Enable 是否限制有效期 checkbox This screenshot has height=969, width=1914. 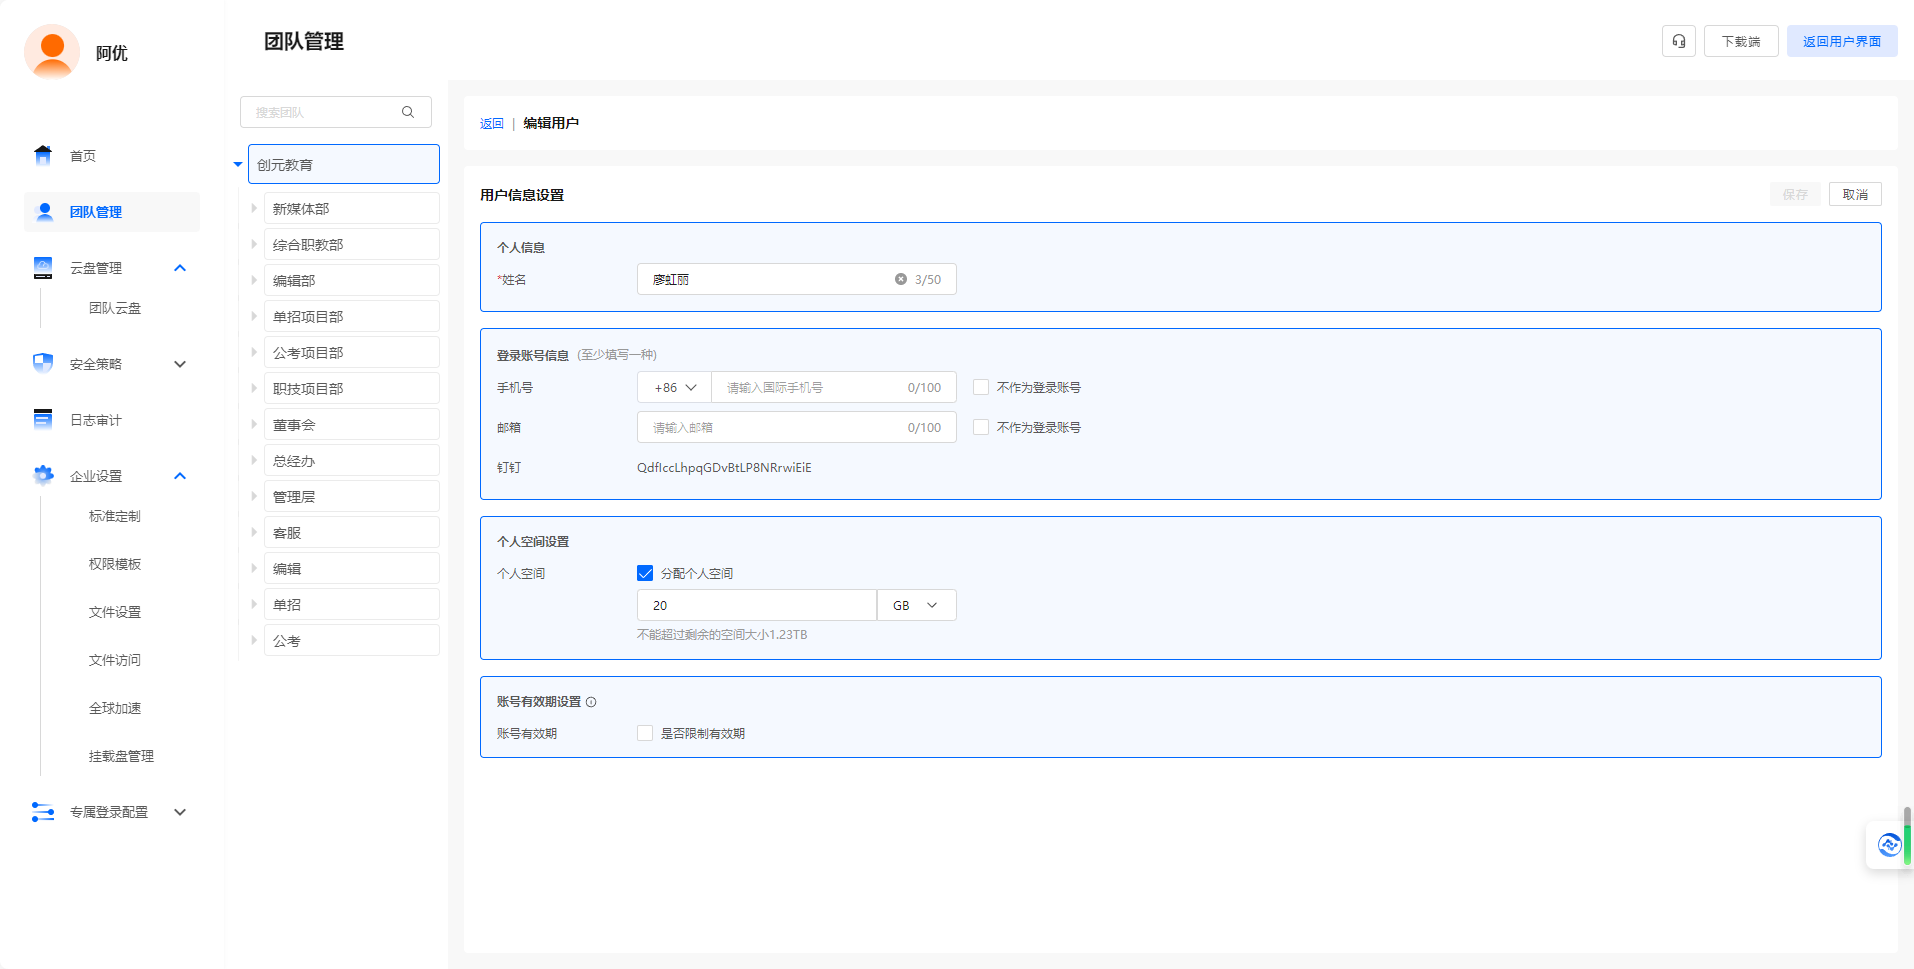(645, 733)
